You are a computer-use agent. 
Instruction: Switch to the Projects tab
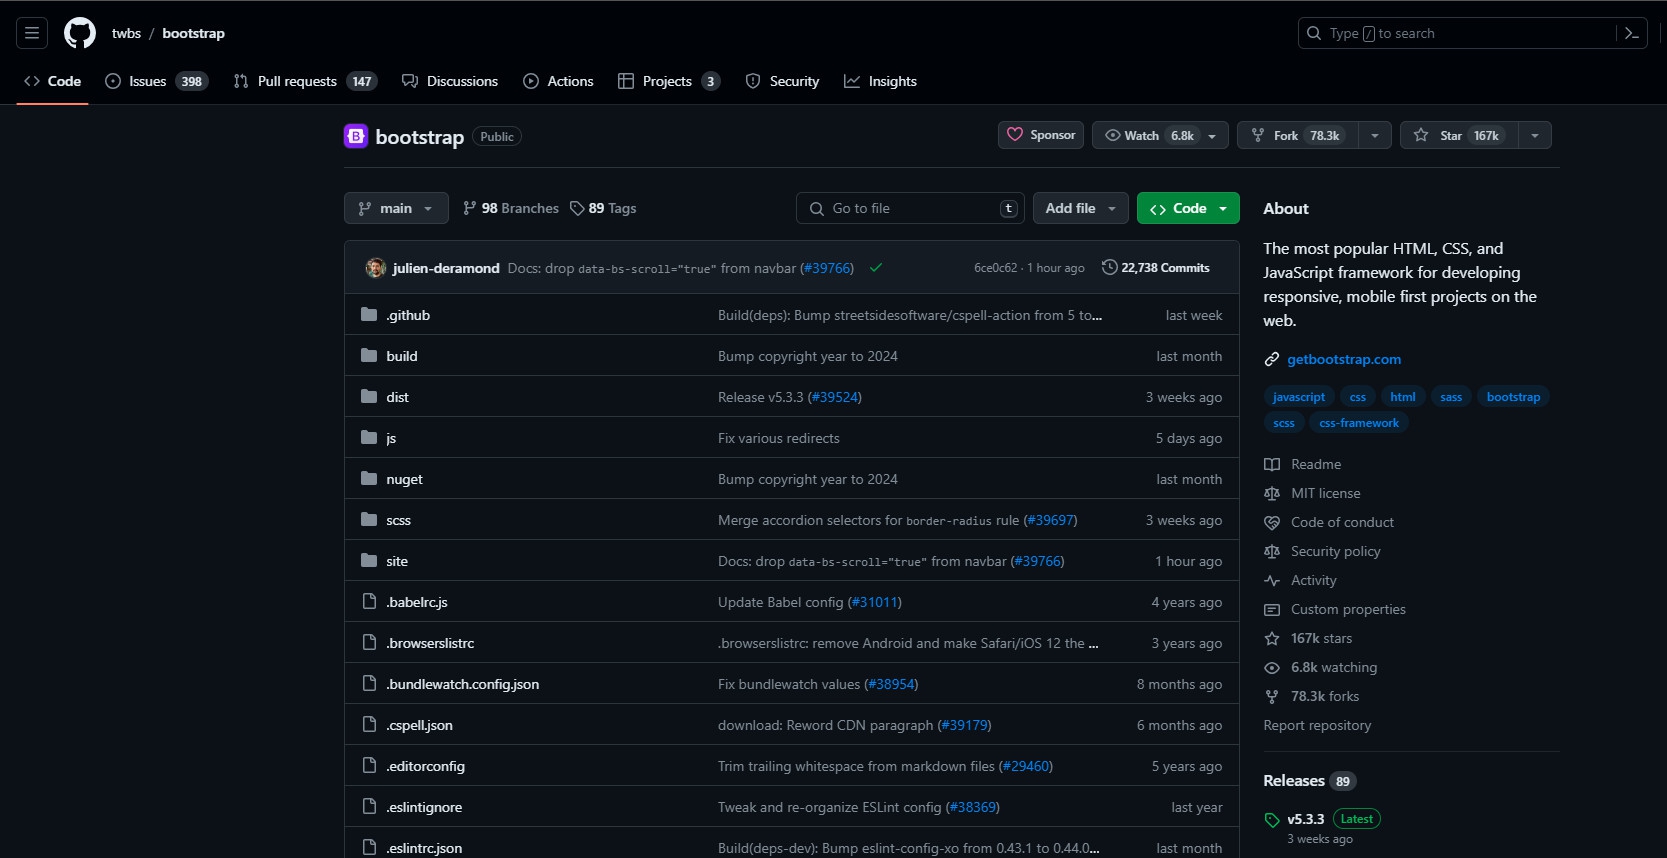669,81
